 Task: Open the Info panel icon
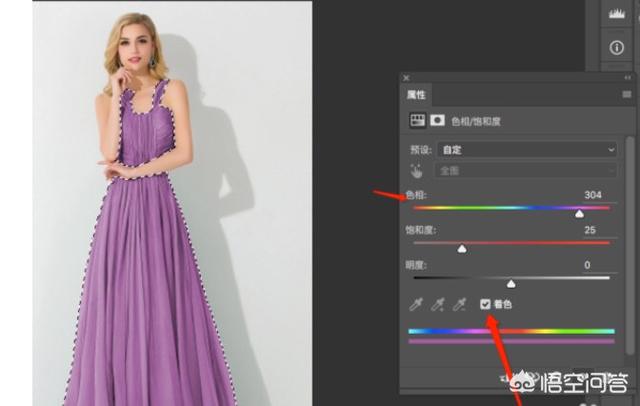point(616,47)
